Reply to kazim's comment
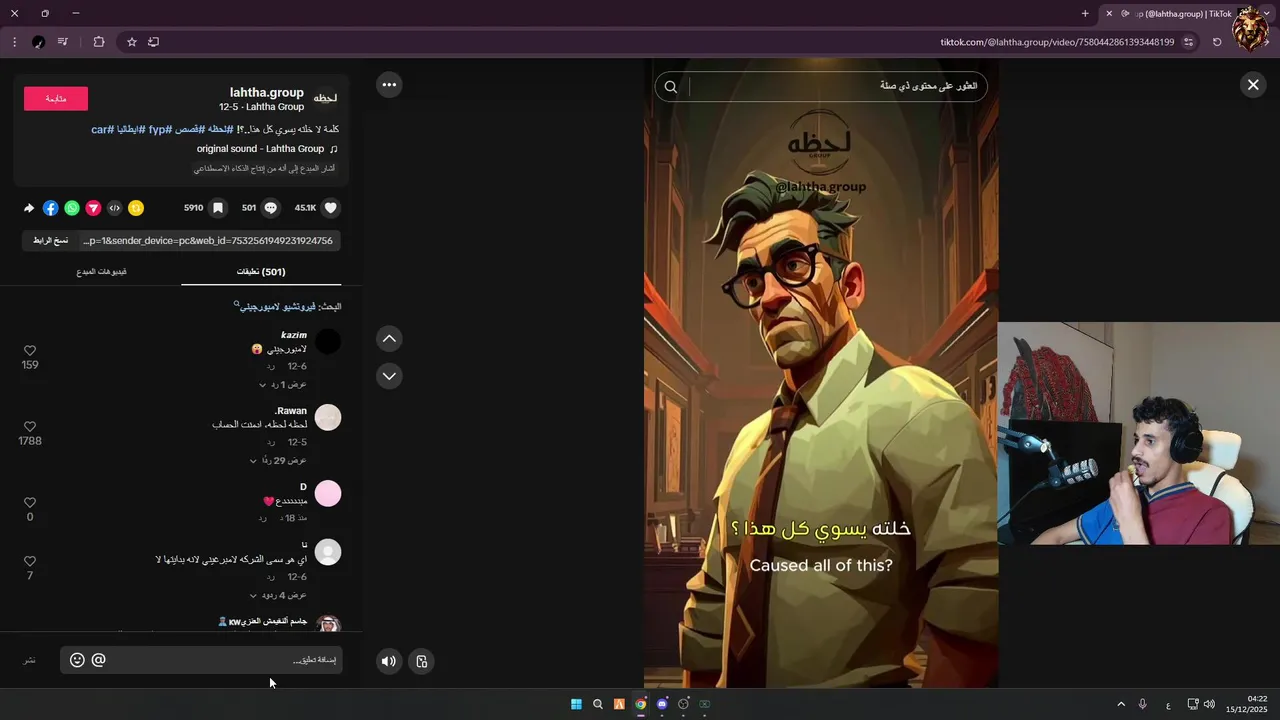 coord(271,367)
